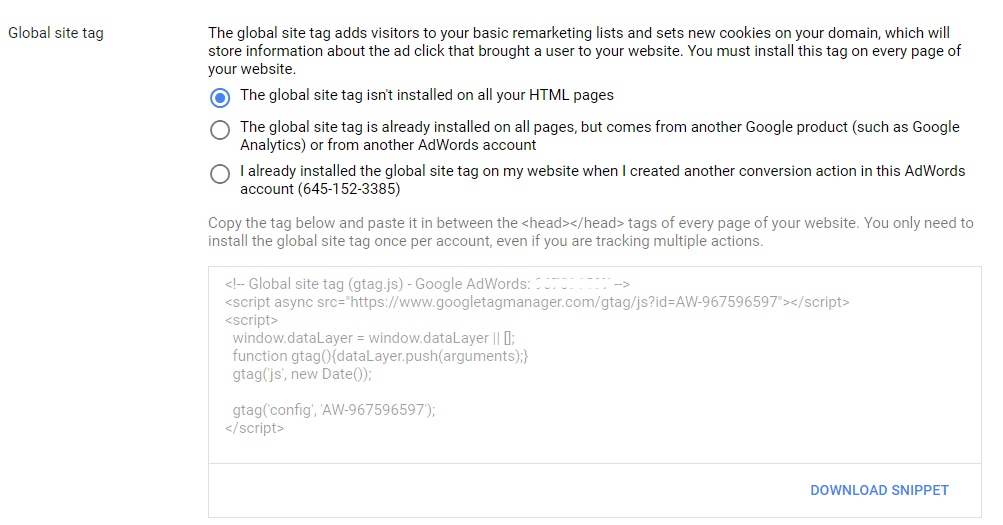1003x525 pixels.
Task: Click the "function gtag()" code line
Action: coord(380,356)
